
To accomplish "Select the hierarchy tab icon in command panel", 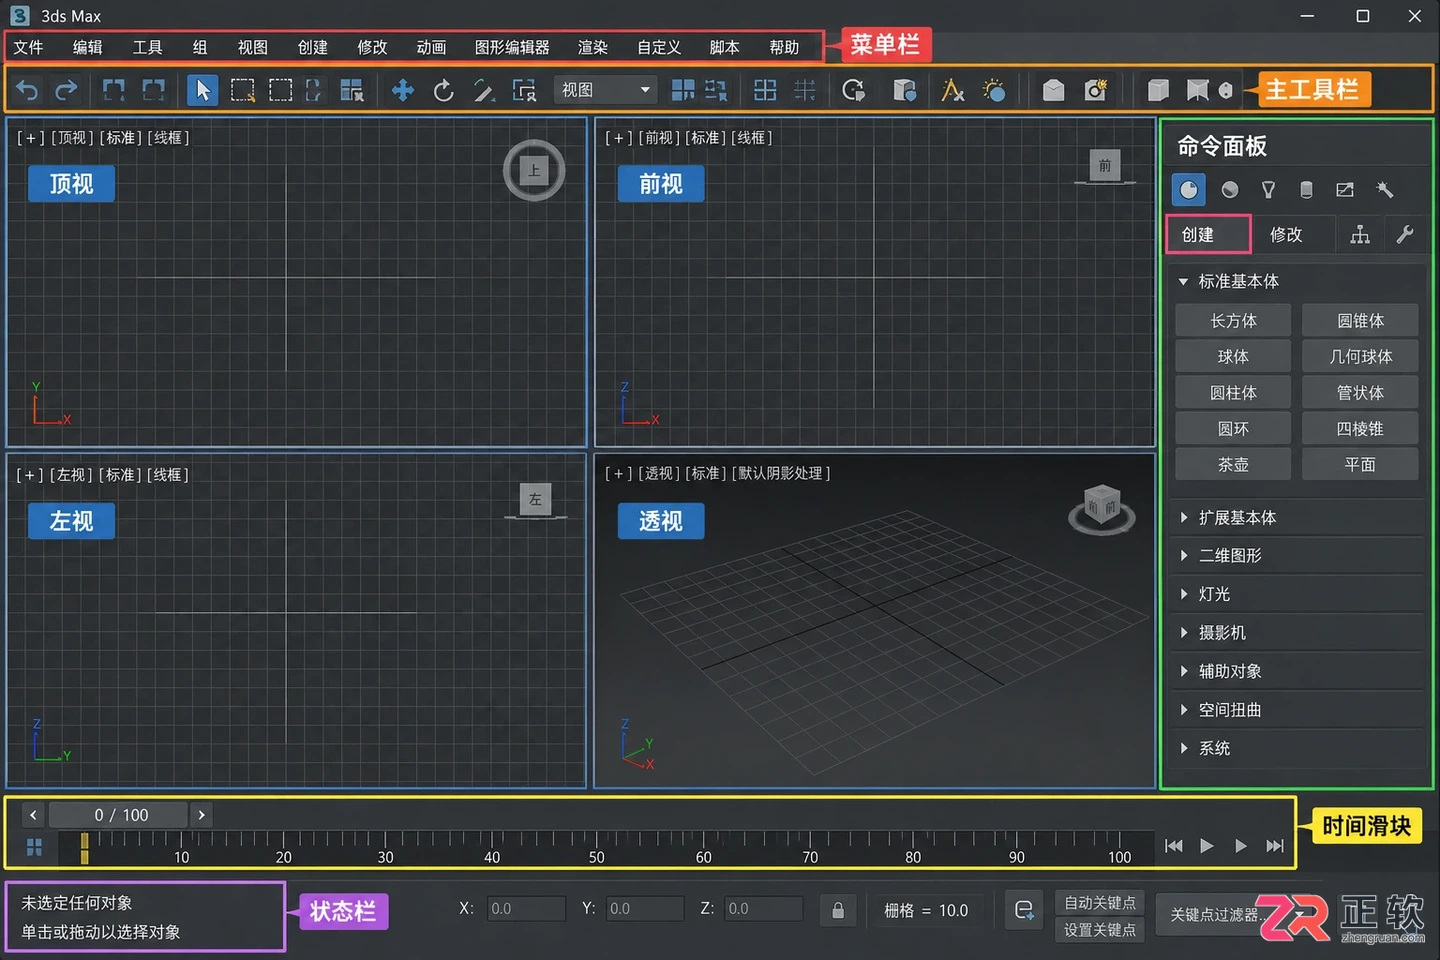I will (1360, 234).
